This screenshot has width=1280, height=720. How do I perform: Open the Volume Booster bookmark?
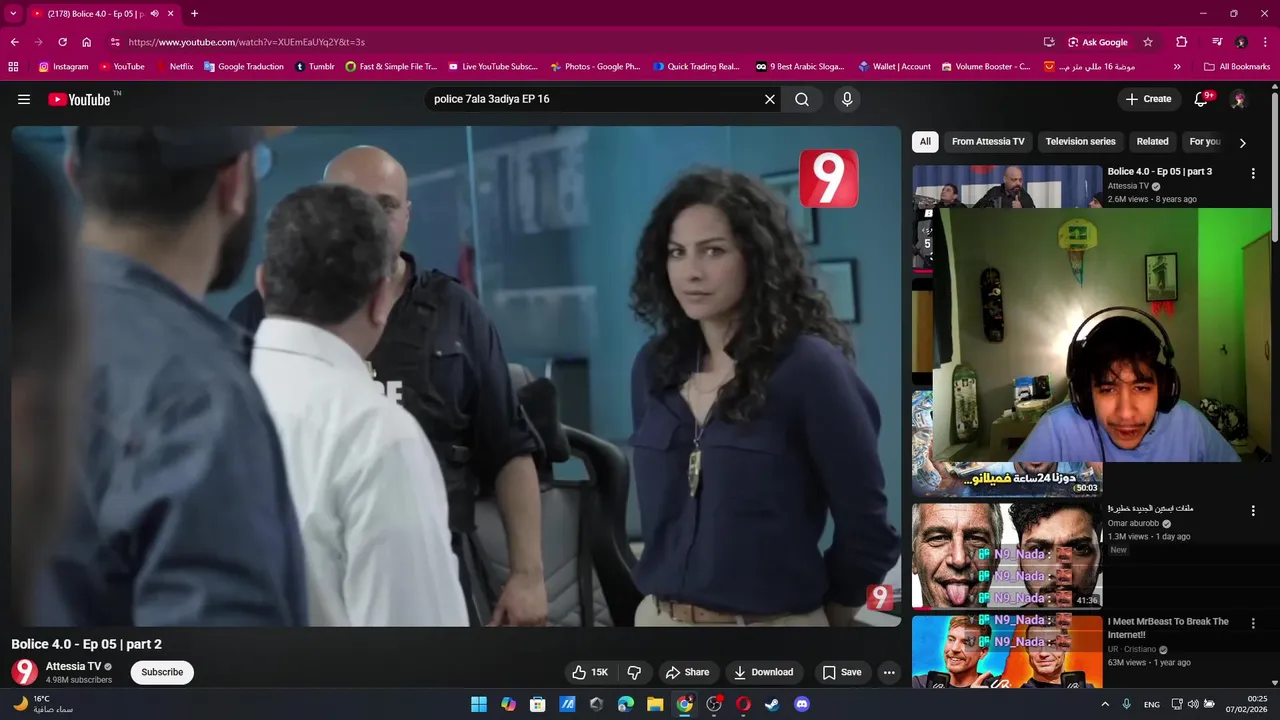point(986,67)
